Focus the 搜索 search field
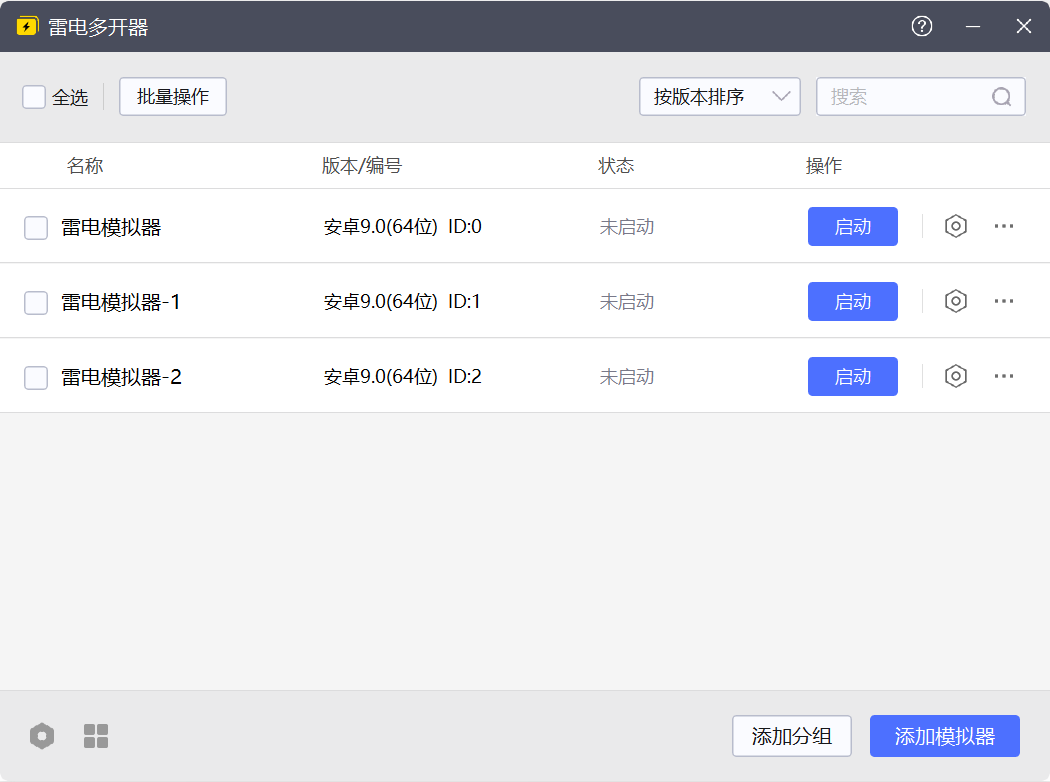 click(921, 96)
